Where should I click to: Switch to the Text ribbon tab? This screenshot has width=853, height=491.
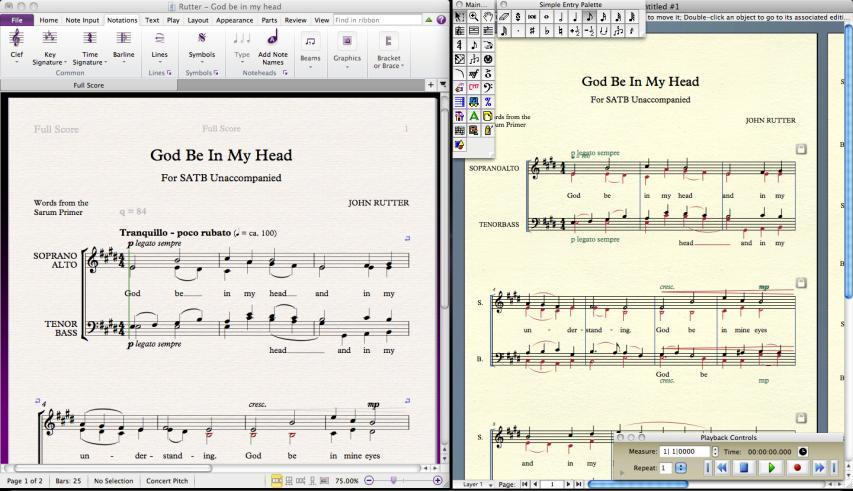[x=152, y=20]
